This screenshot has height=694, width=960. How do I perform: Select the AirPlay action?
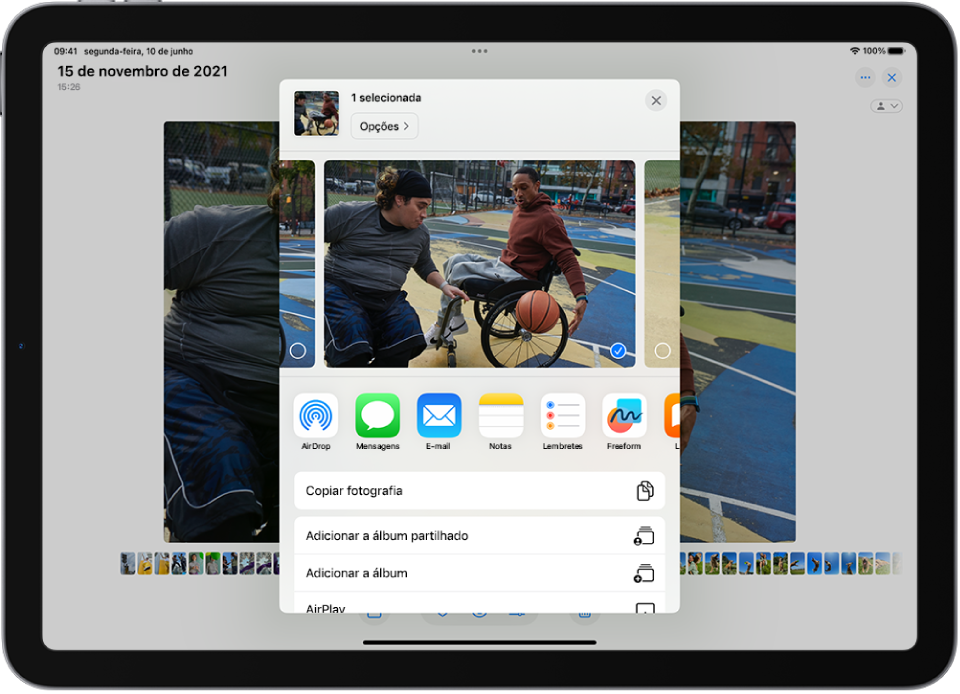tap(479, 603)
